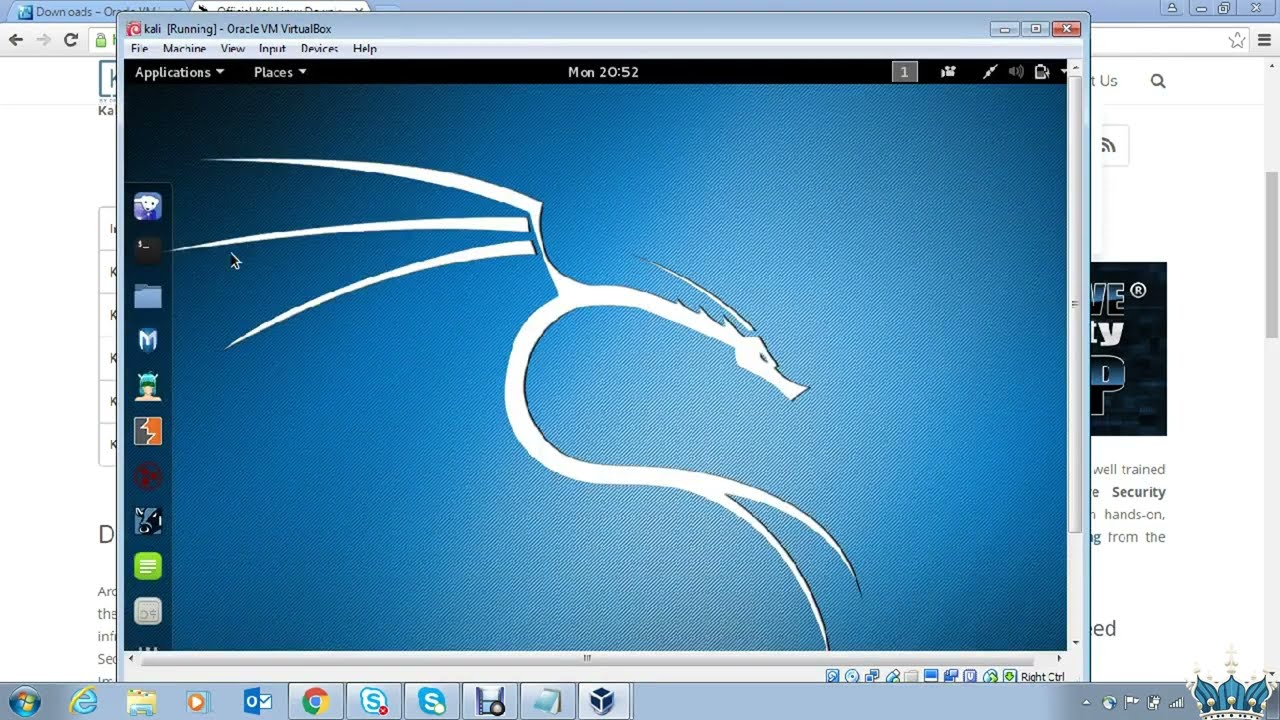Open the Files folder icon in Kali dock

148,296
